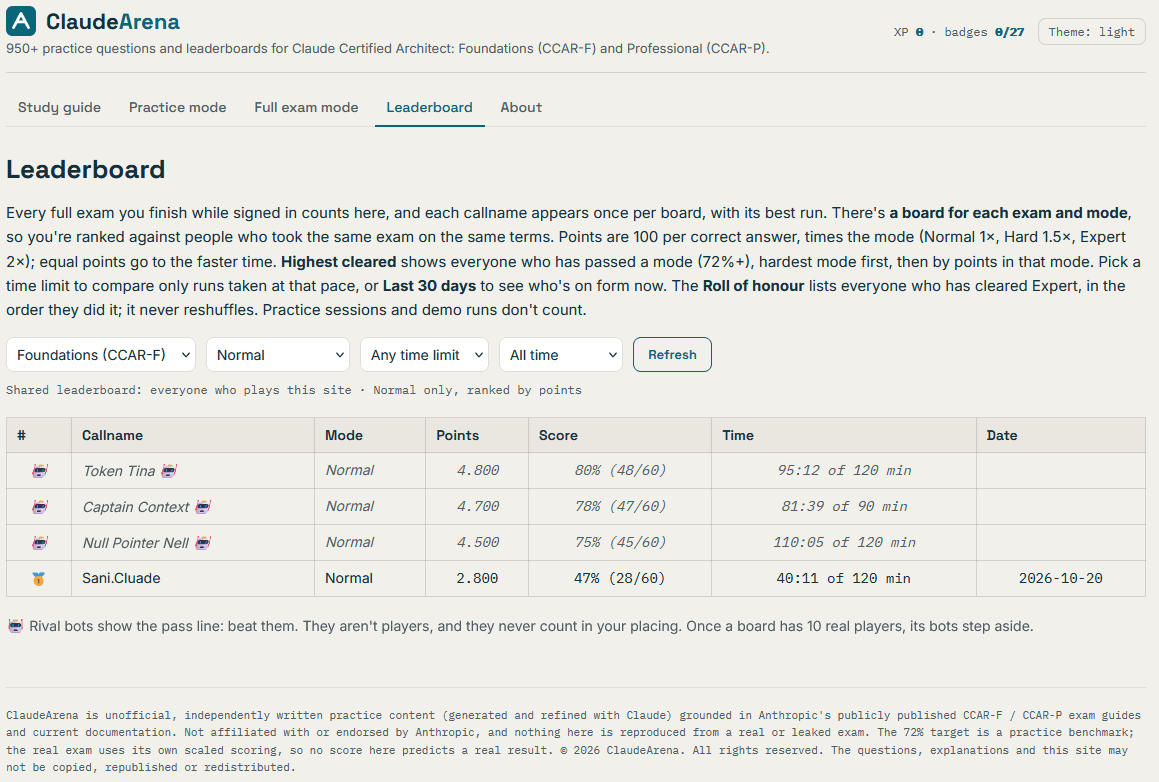Open the About tab
This screenshot has height=782, width=1159.
521,107
